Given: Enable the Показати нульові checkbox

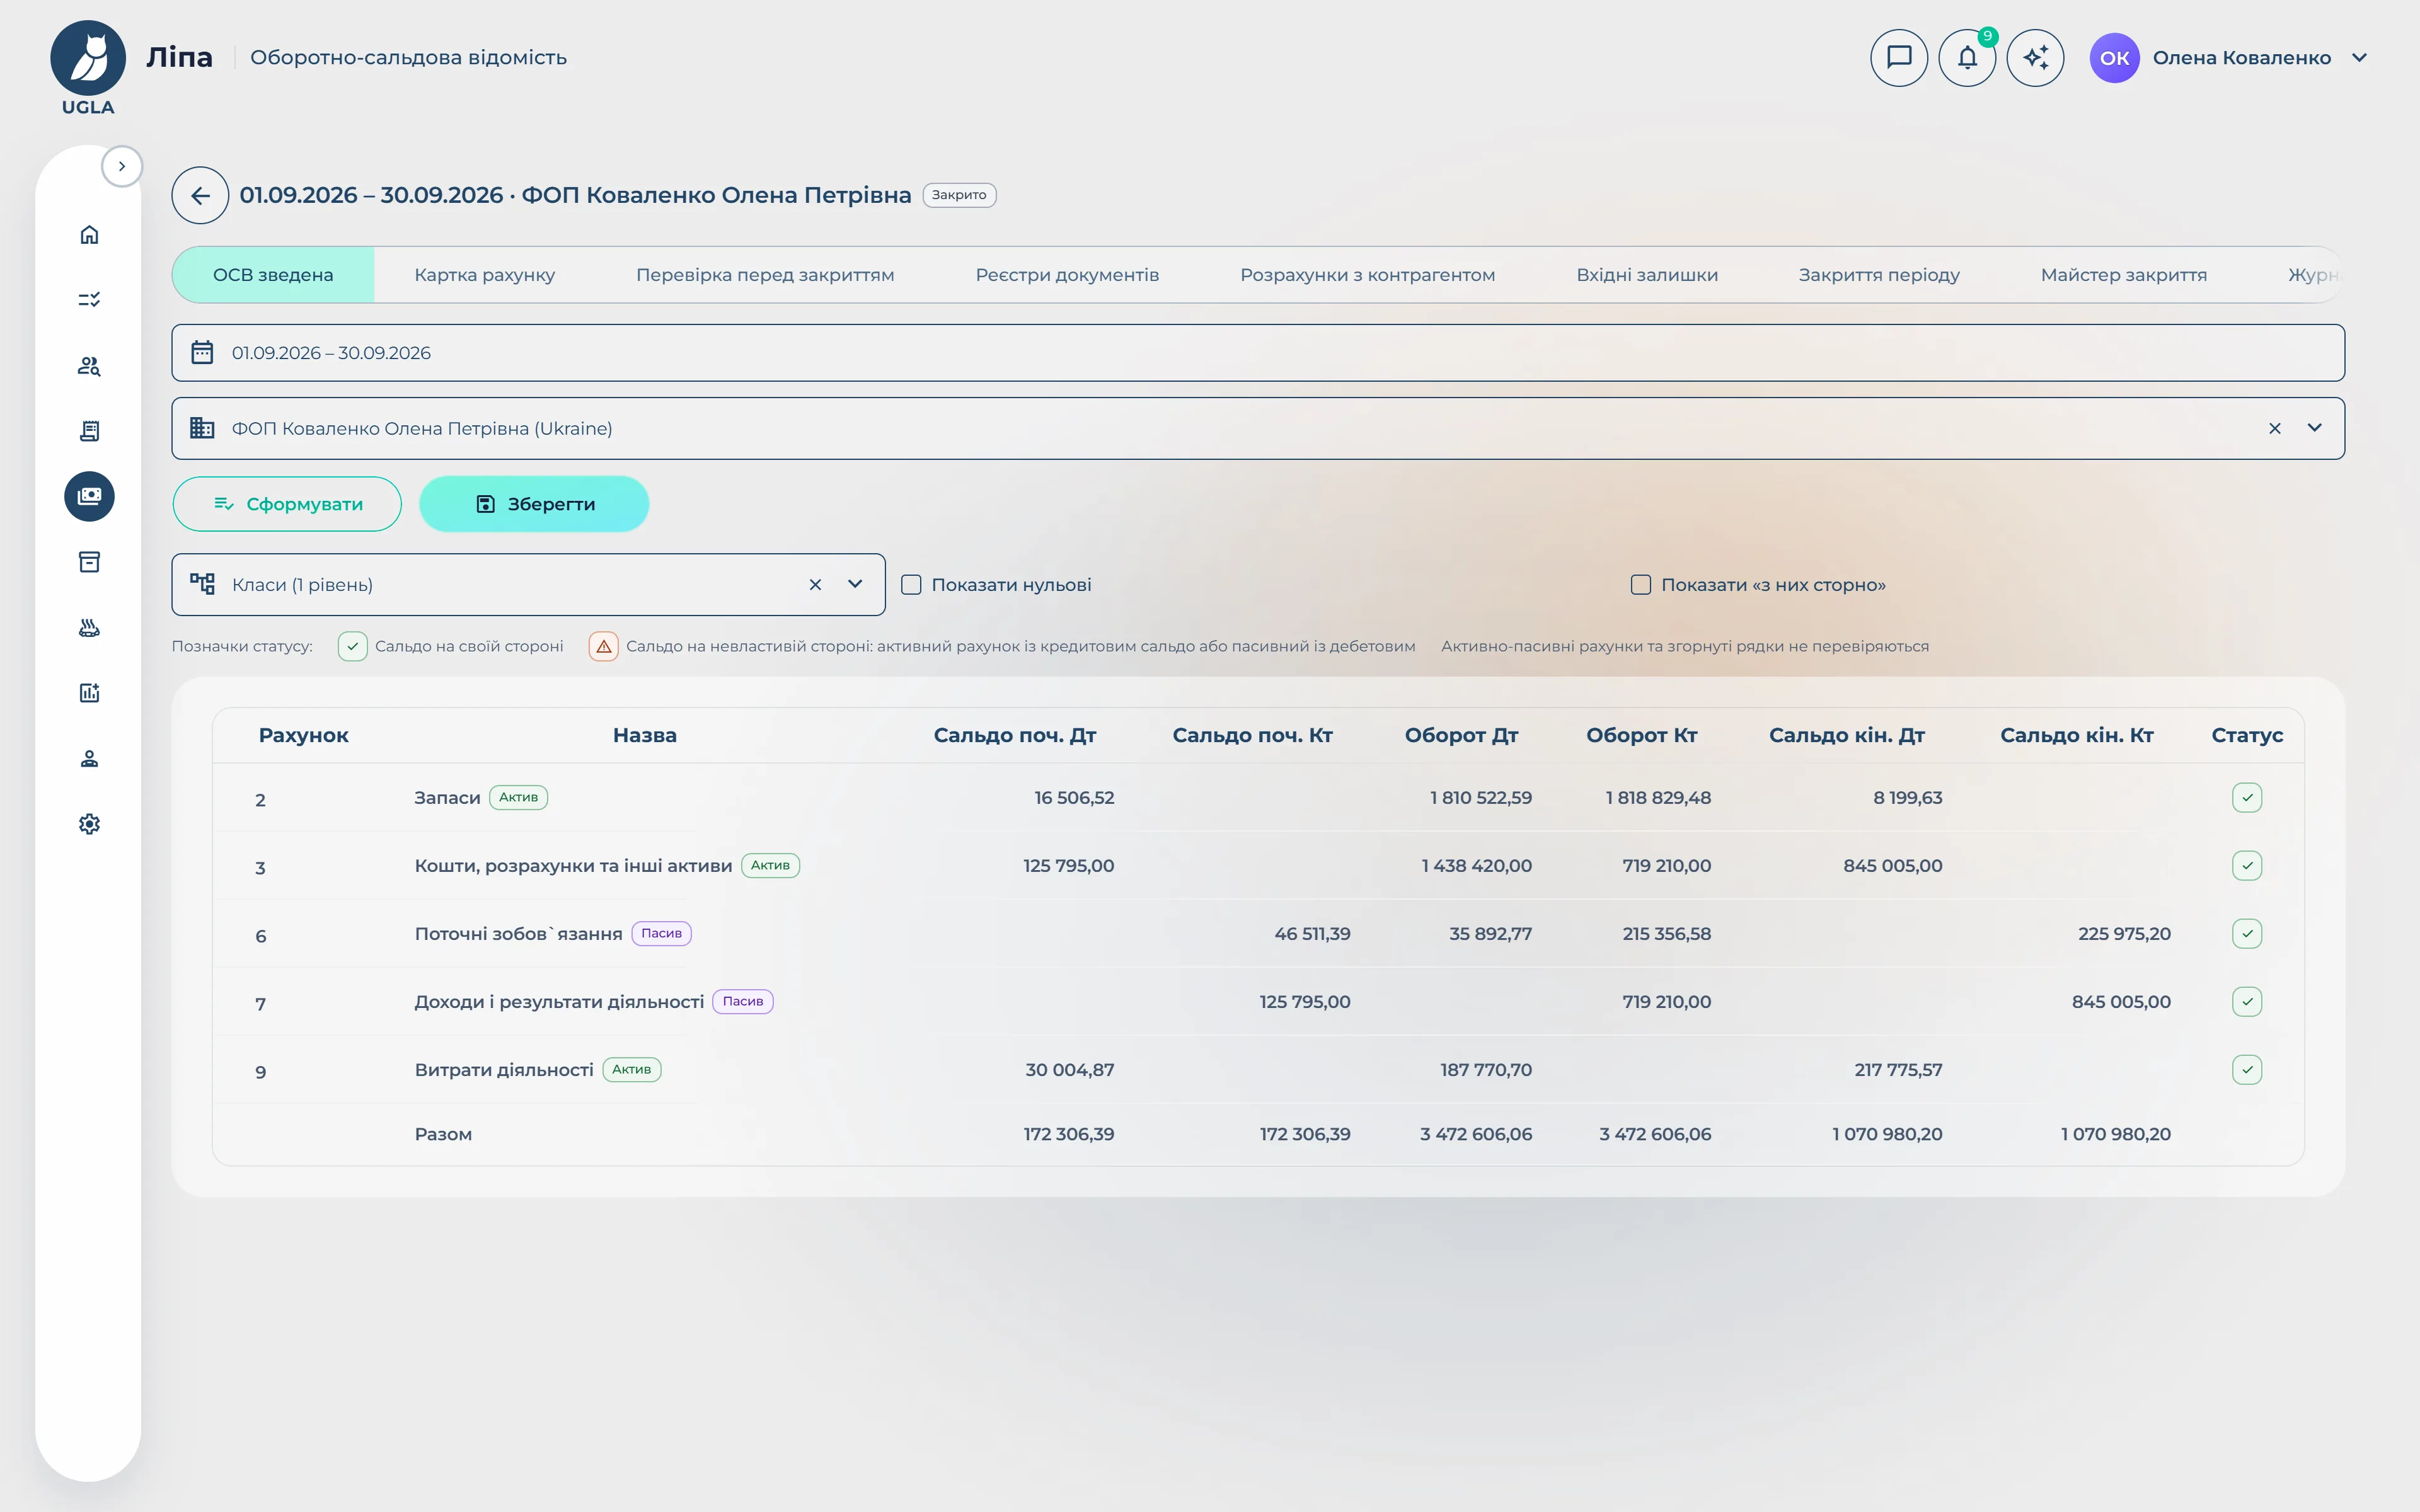Looking at the screenshot, I should coord(911,584).
